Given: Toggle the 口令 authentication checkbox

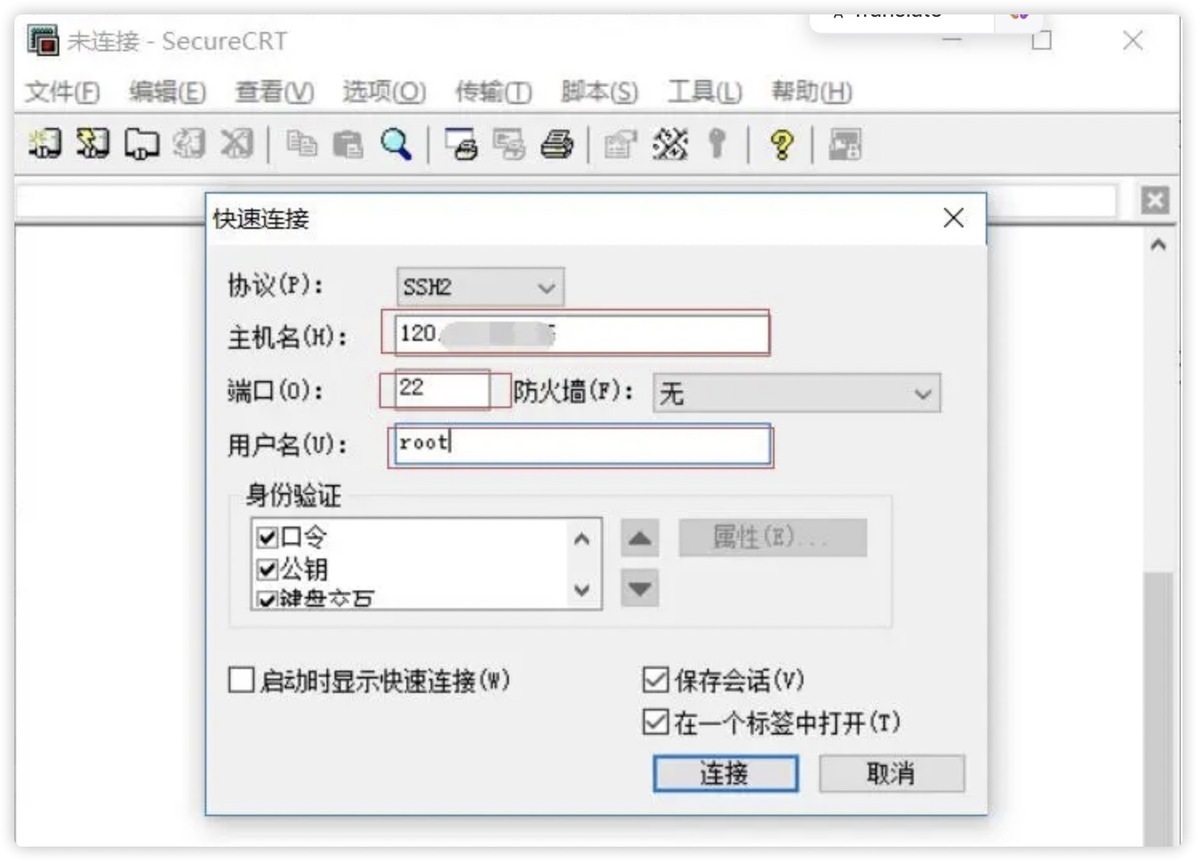Looking at the screenshot, I should (x=267, y=537).
